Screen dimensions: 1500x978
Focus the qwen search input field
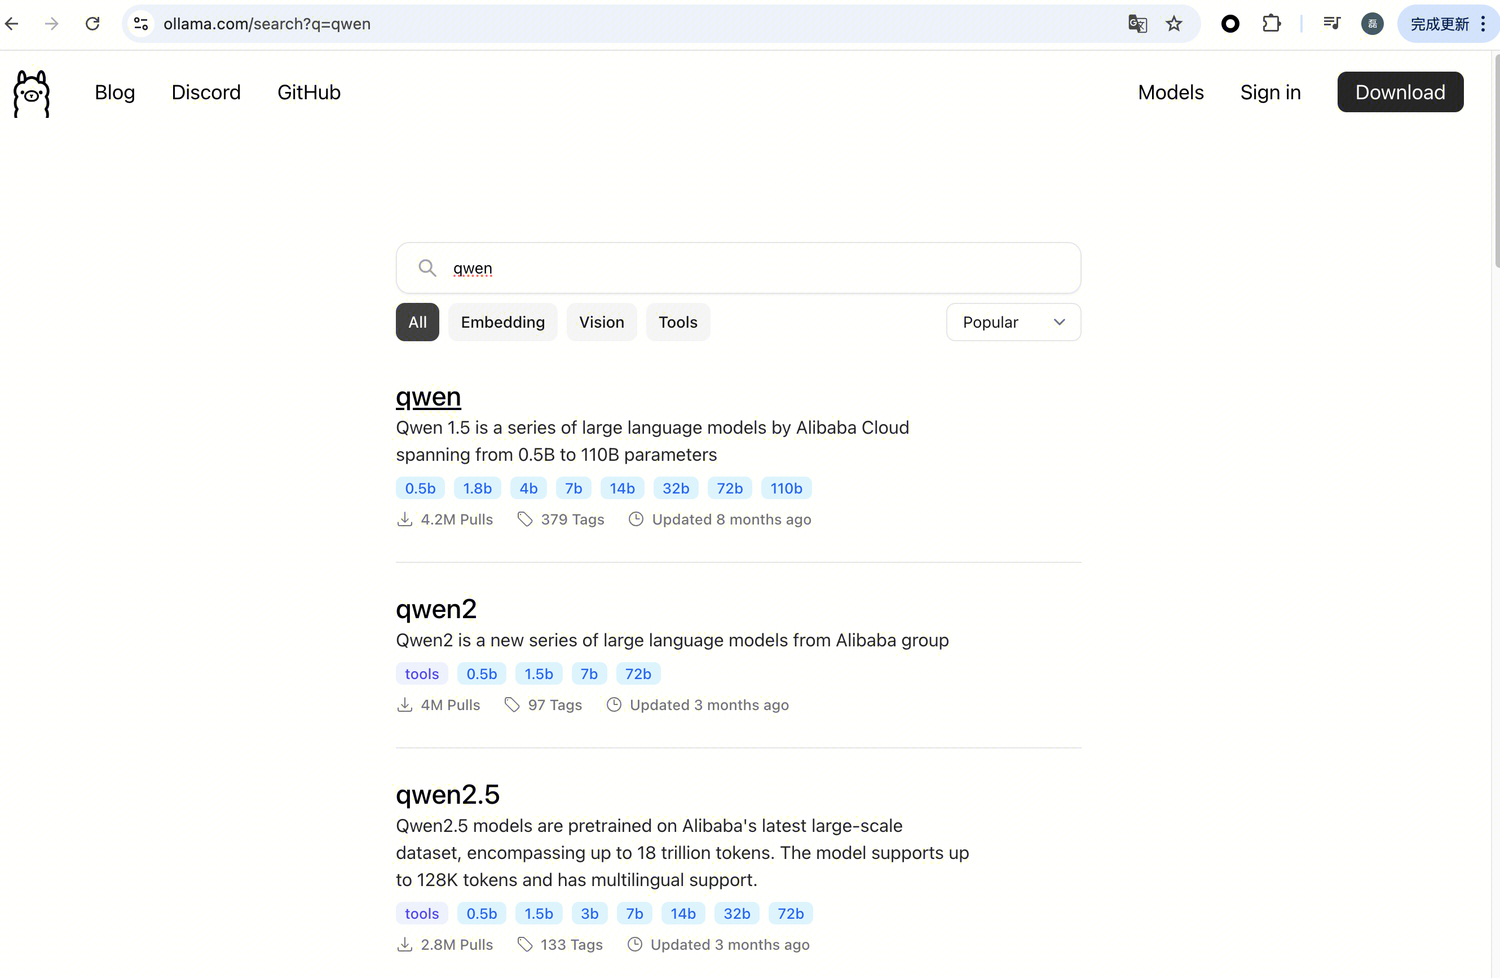tap(738, 268)
